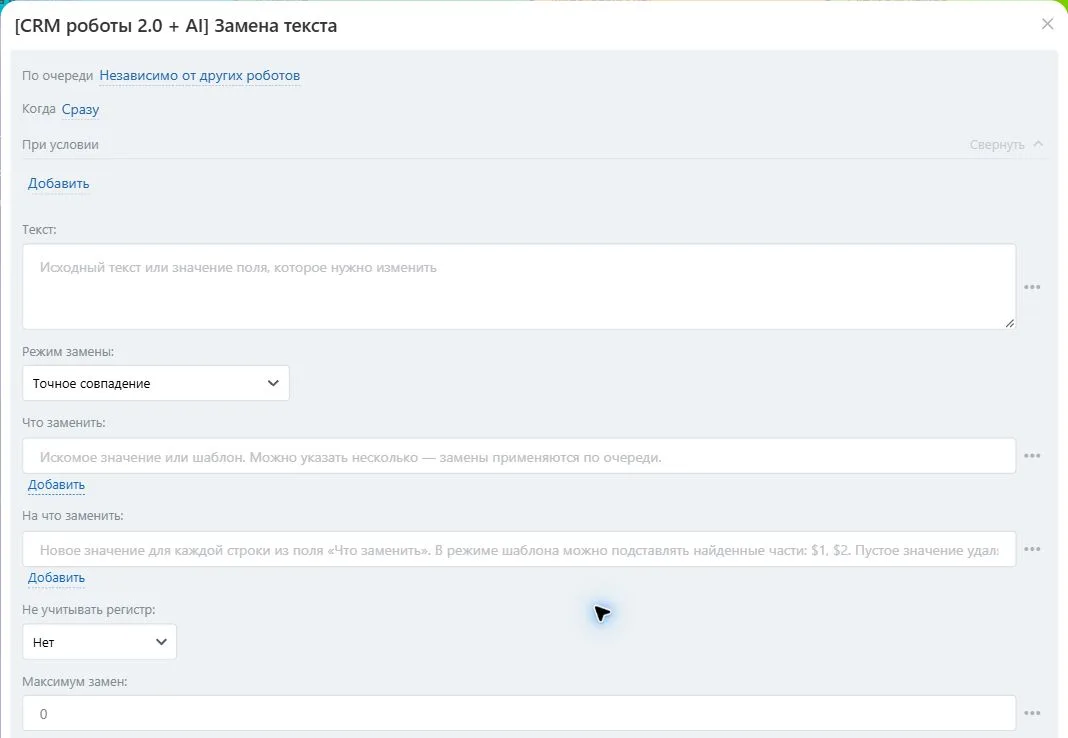The height and width of the screenshot is (738, 1068).
Task: Focus the Максимум замен input field
Action: point(519,713)
